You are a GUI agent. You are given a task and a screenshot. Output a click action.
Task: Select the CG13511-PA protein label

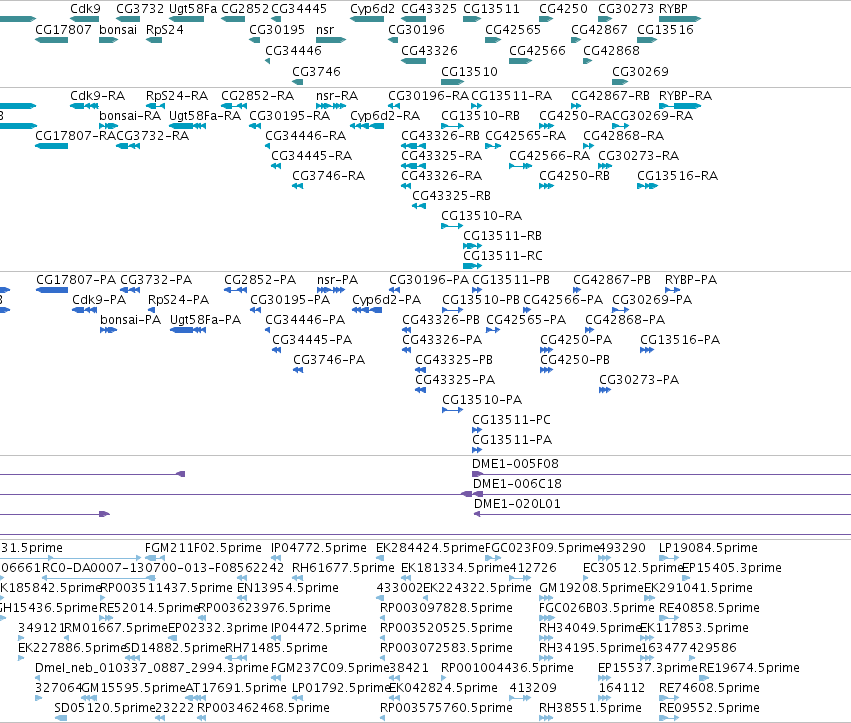[x=512, y=440]
